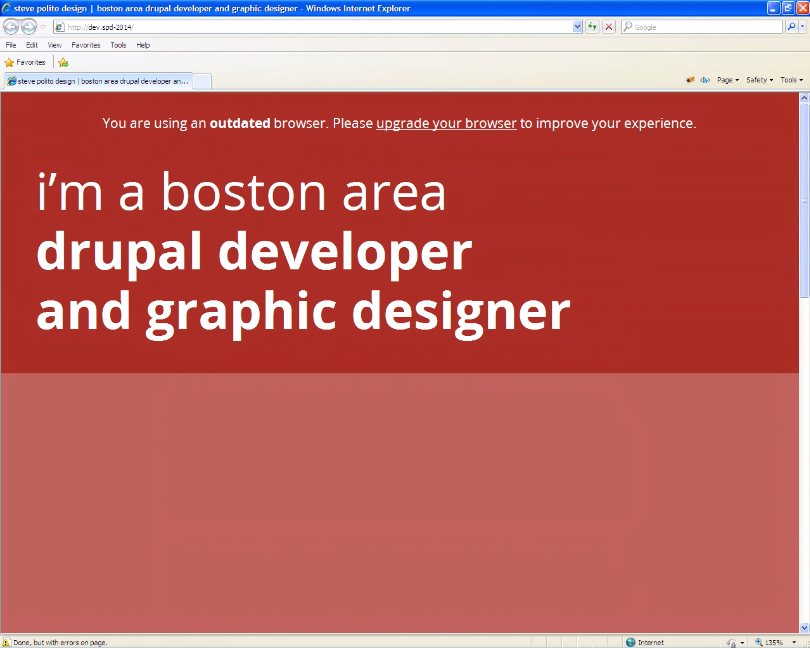This screenshot has height=648, width=810.
Task: Click the Add to Favorites Bar icon
Action: (63, 63)
